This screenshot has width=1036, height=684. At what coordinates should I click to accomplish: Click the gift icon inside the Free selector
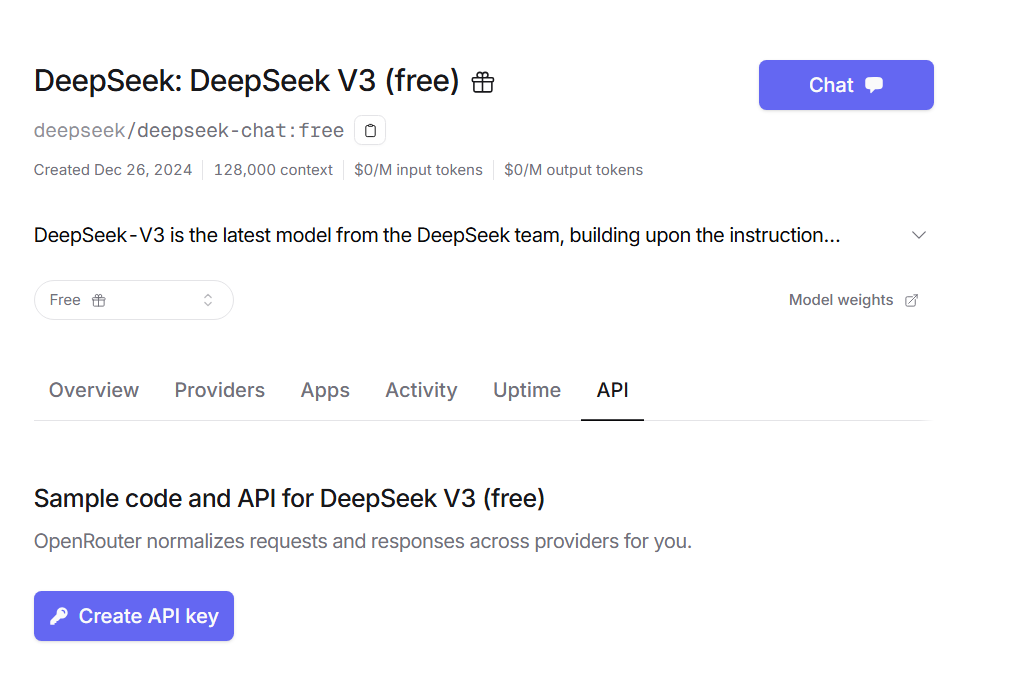(98, 300)
